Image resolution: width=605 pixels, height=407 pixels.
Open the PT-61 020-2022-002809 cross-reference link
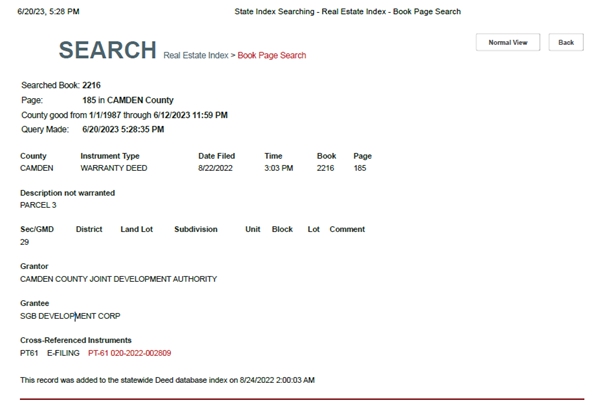coord(129,353)
